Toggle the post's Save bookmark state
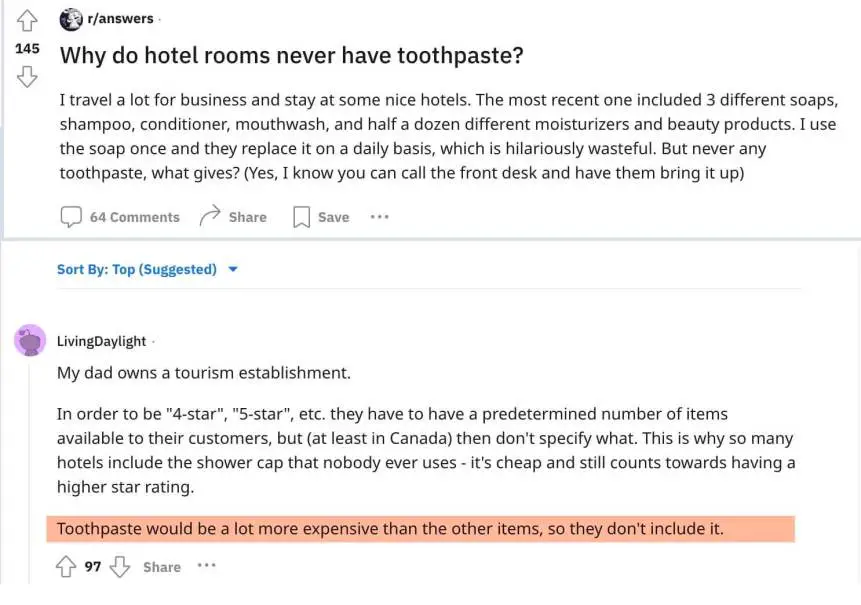The image size is (861, 605). pos(319,216)
